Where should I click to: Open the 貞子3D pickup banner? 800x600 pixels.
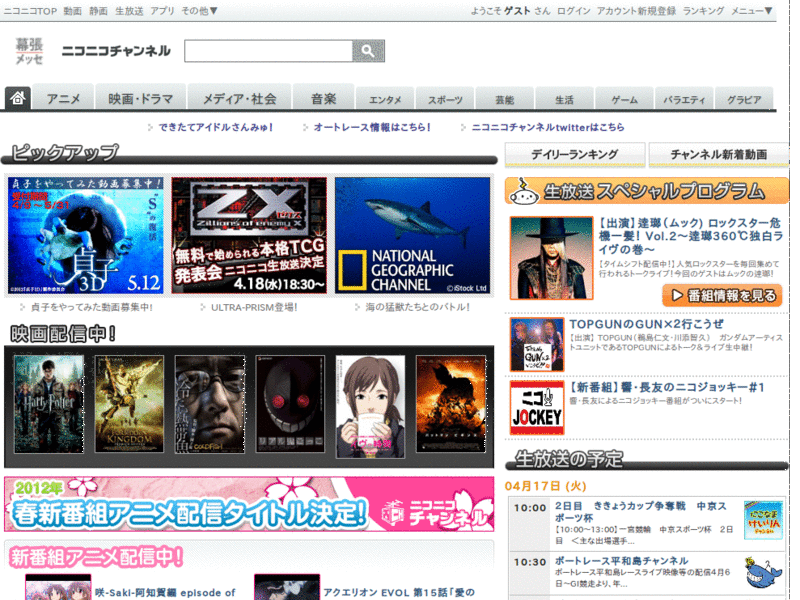[x=86, y=235]
